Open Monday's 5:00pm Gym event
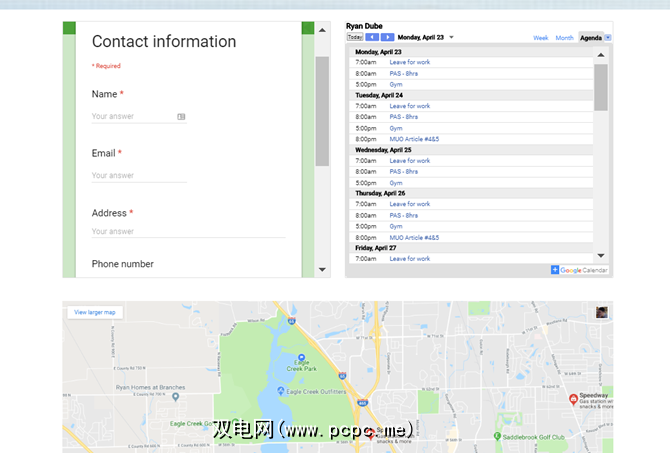670x453 pixels. point(396,84)
